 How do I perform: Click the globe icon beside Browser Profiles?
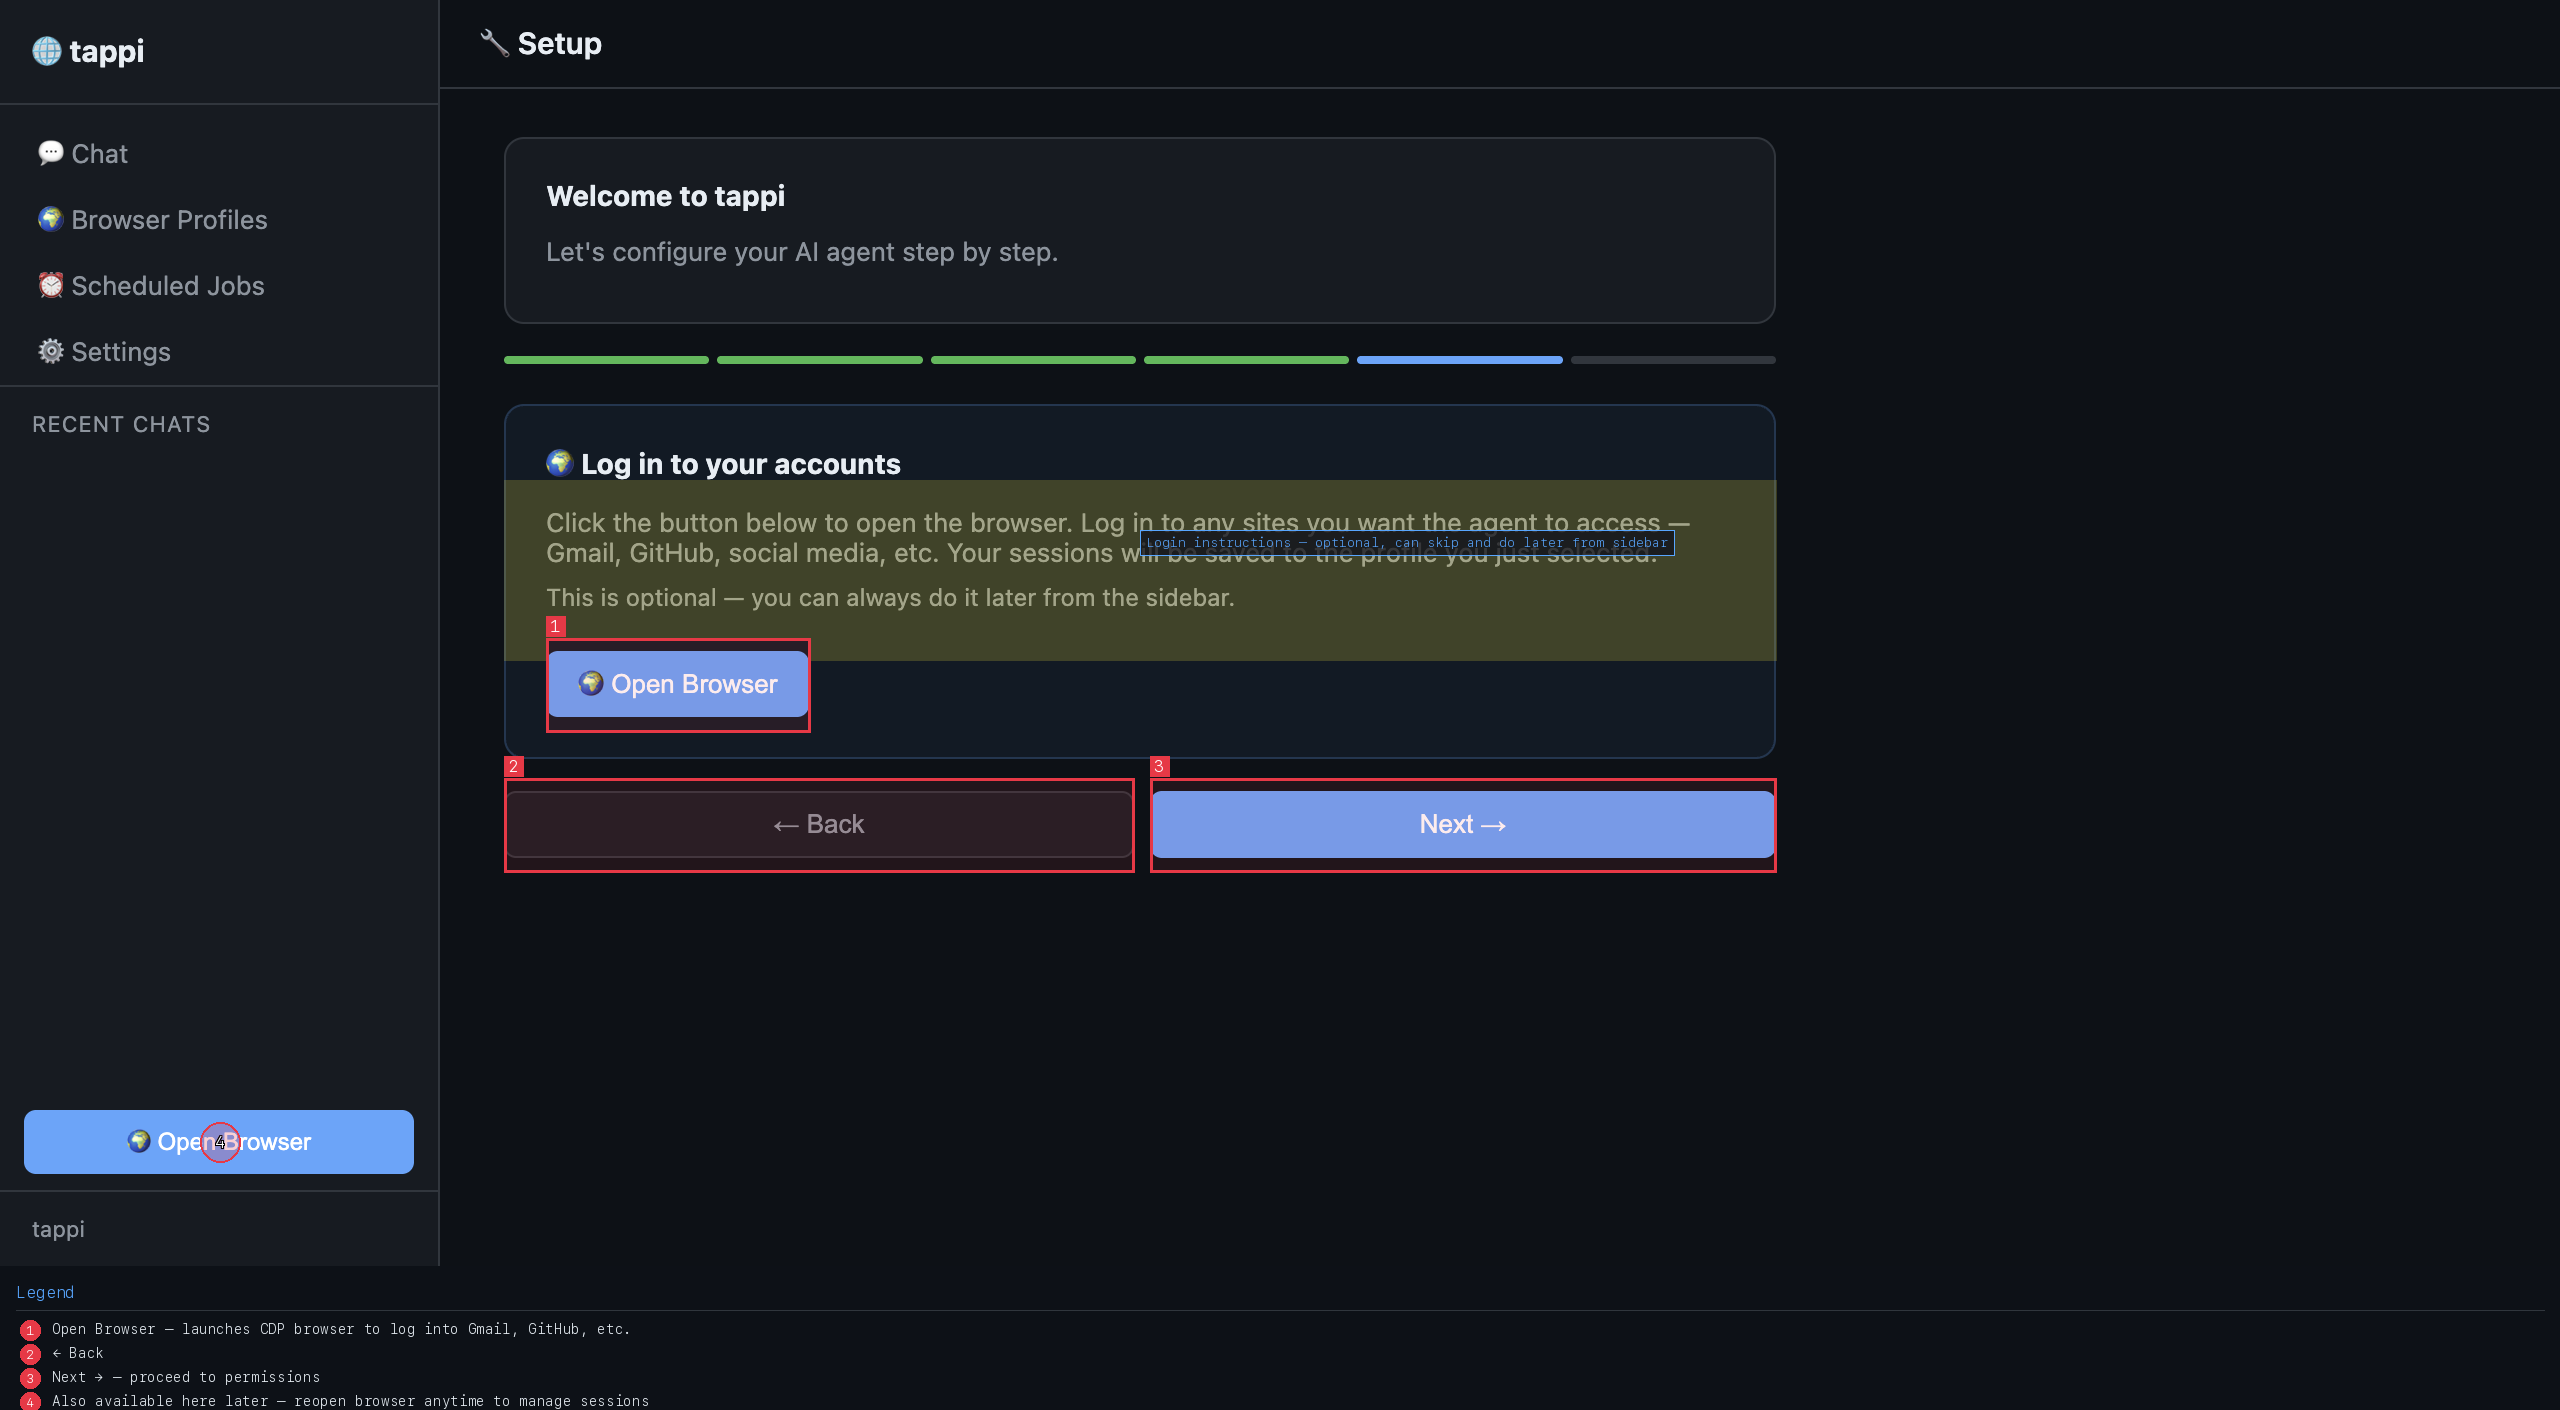coord(51,219)
